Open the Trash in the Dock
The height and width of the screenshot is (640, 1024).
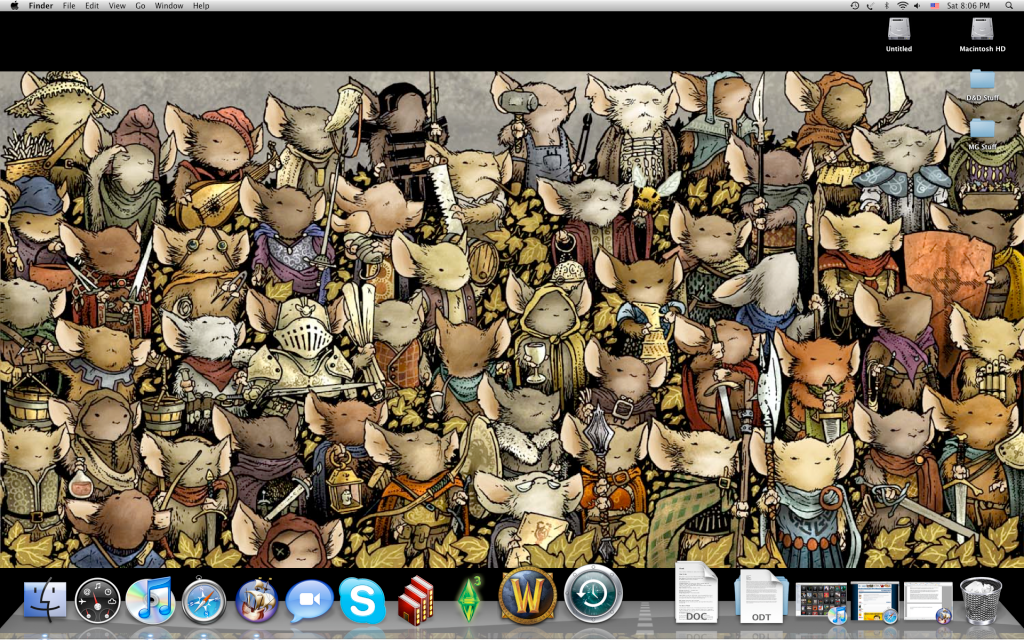click(981, 601)
